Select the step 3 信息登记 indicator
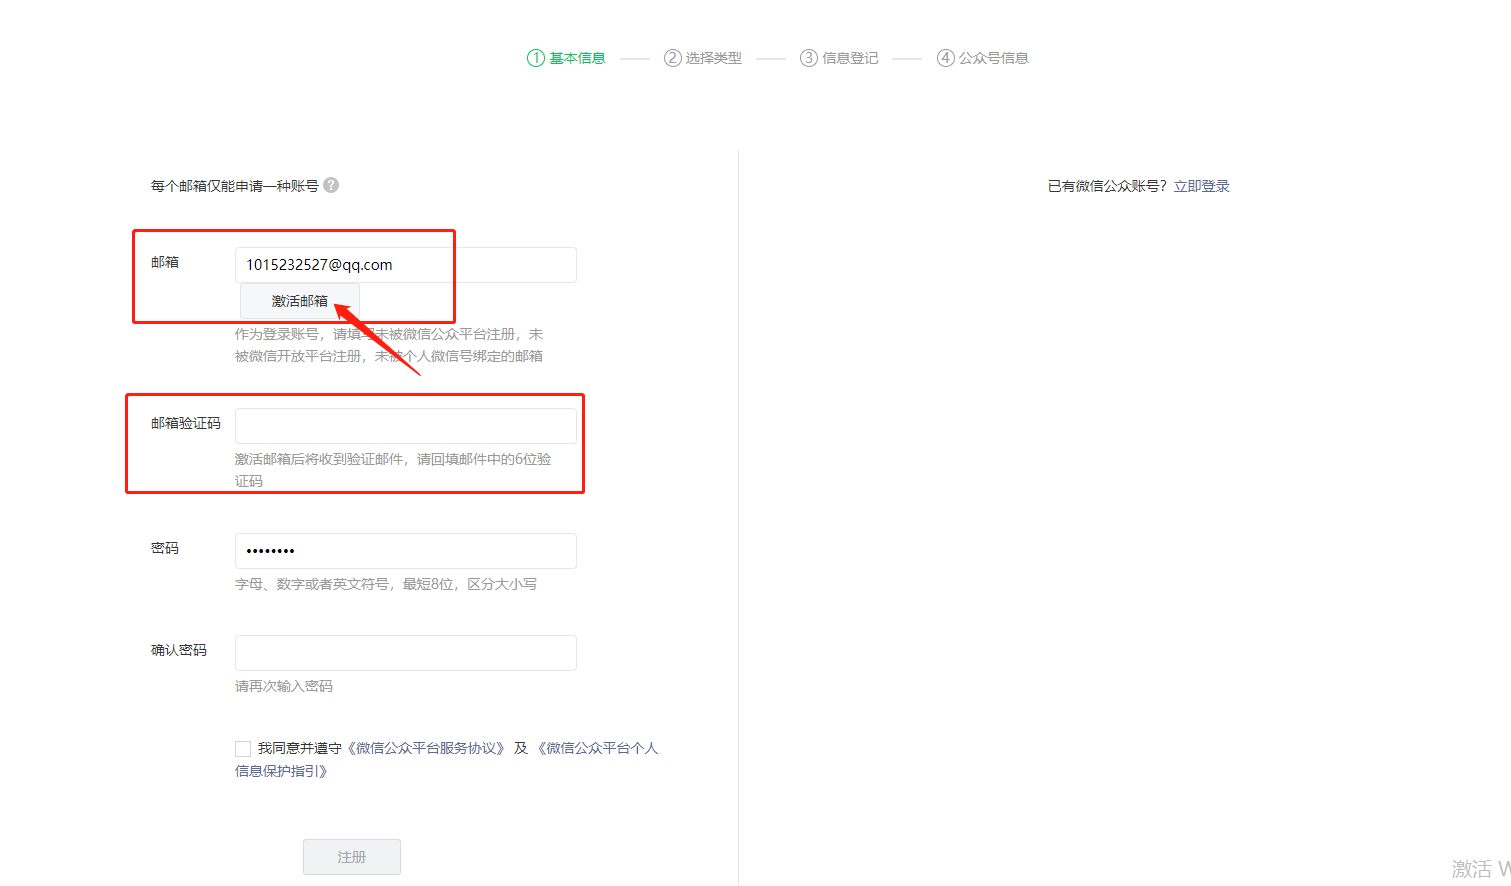Viewport: 1511px width, 886px height. pyautogui.click(x=839, y=58)
